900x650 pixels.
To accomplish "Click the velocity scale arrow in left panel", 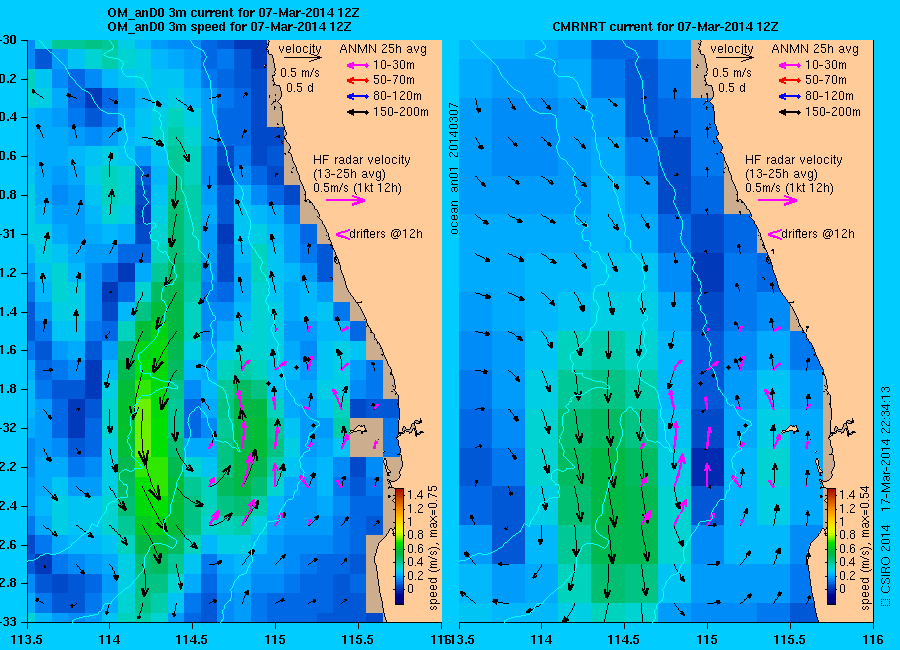I will click(302, 57).
